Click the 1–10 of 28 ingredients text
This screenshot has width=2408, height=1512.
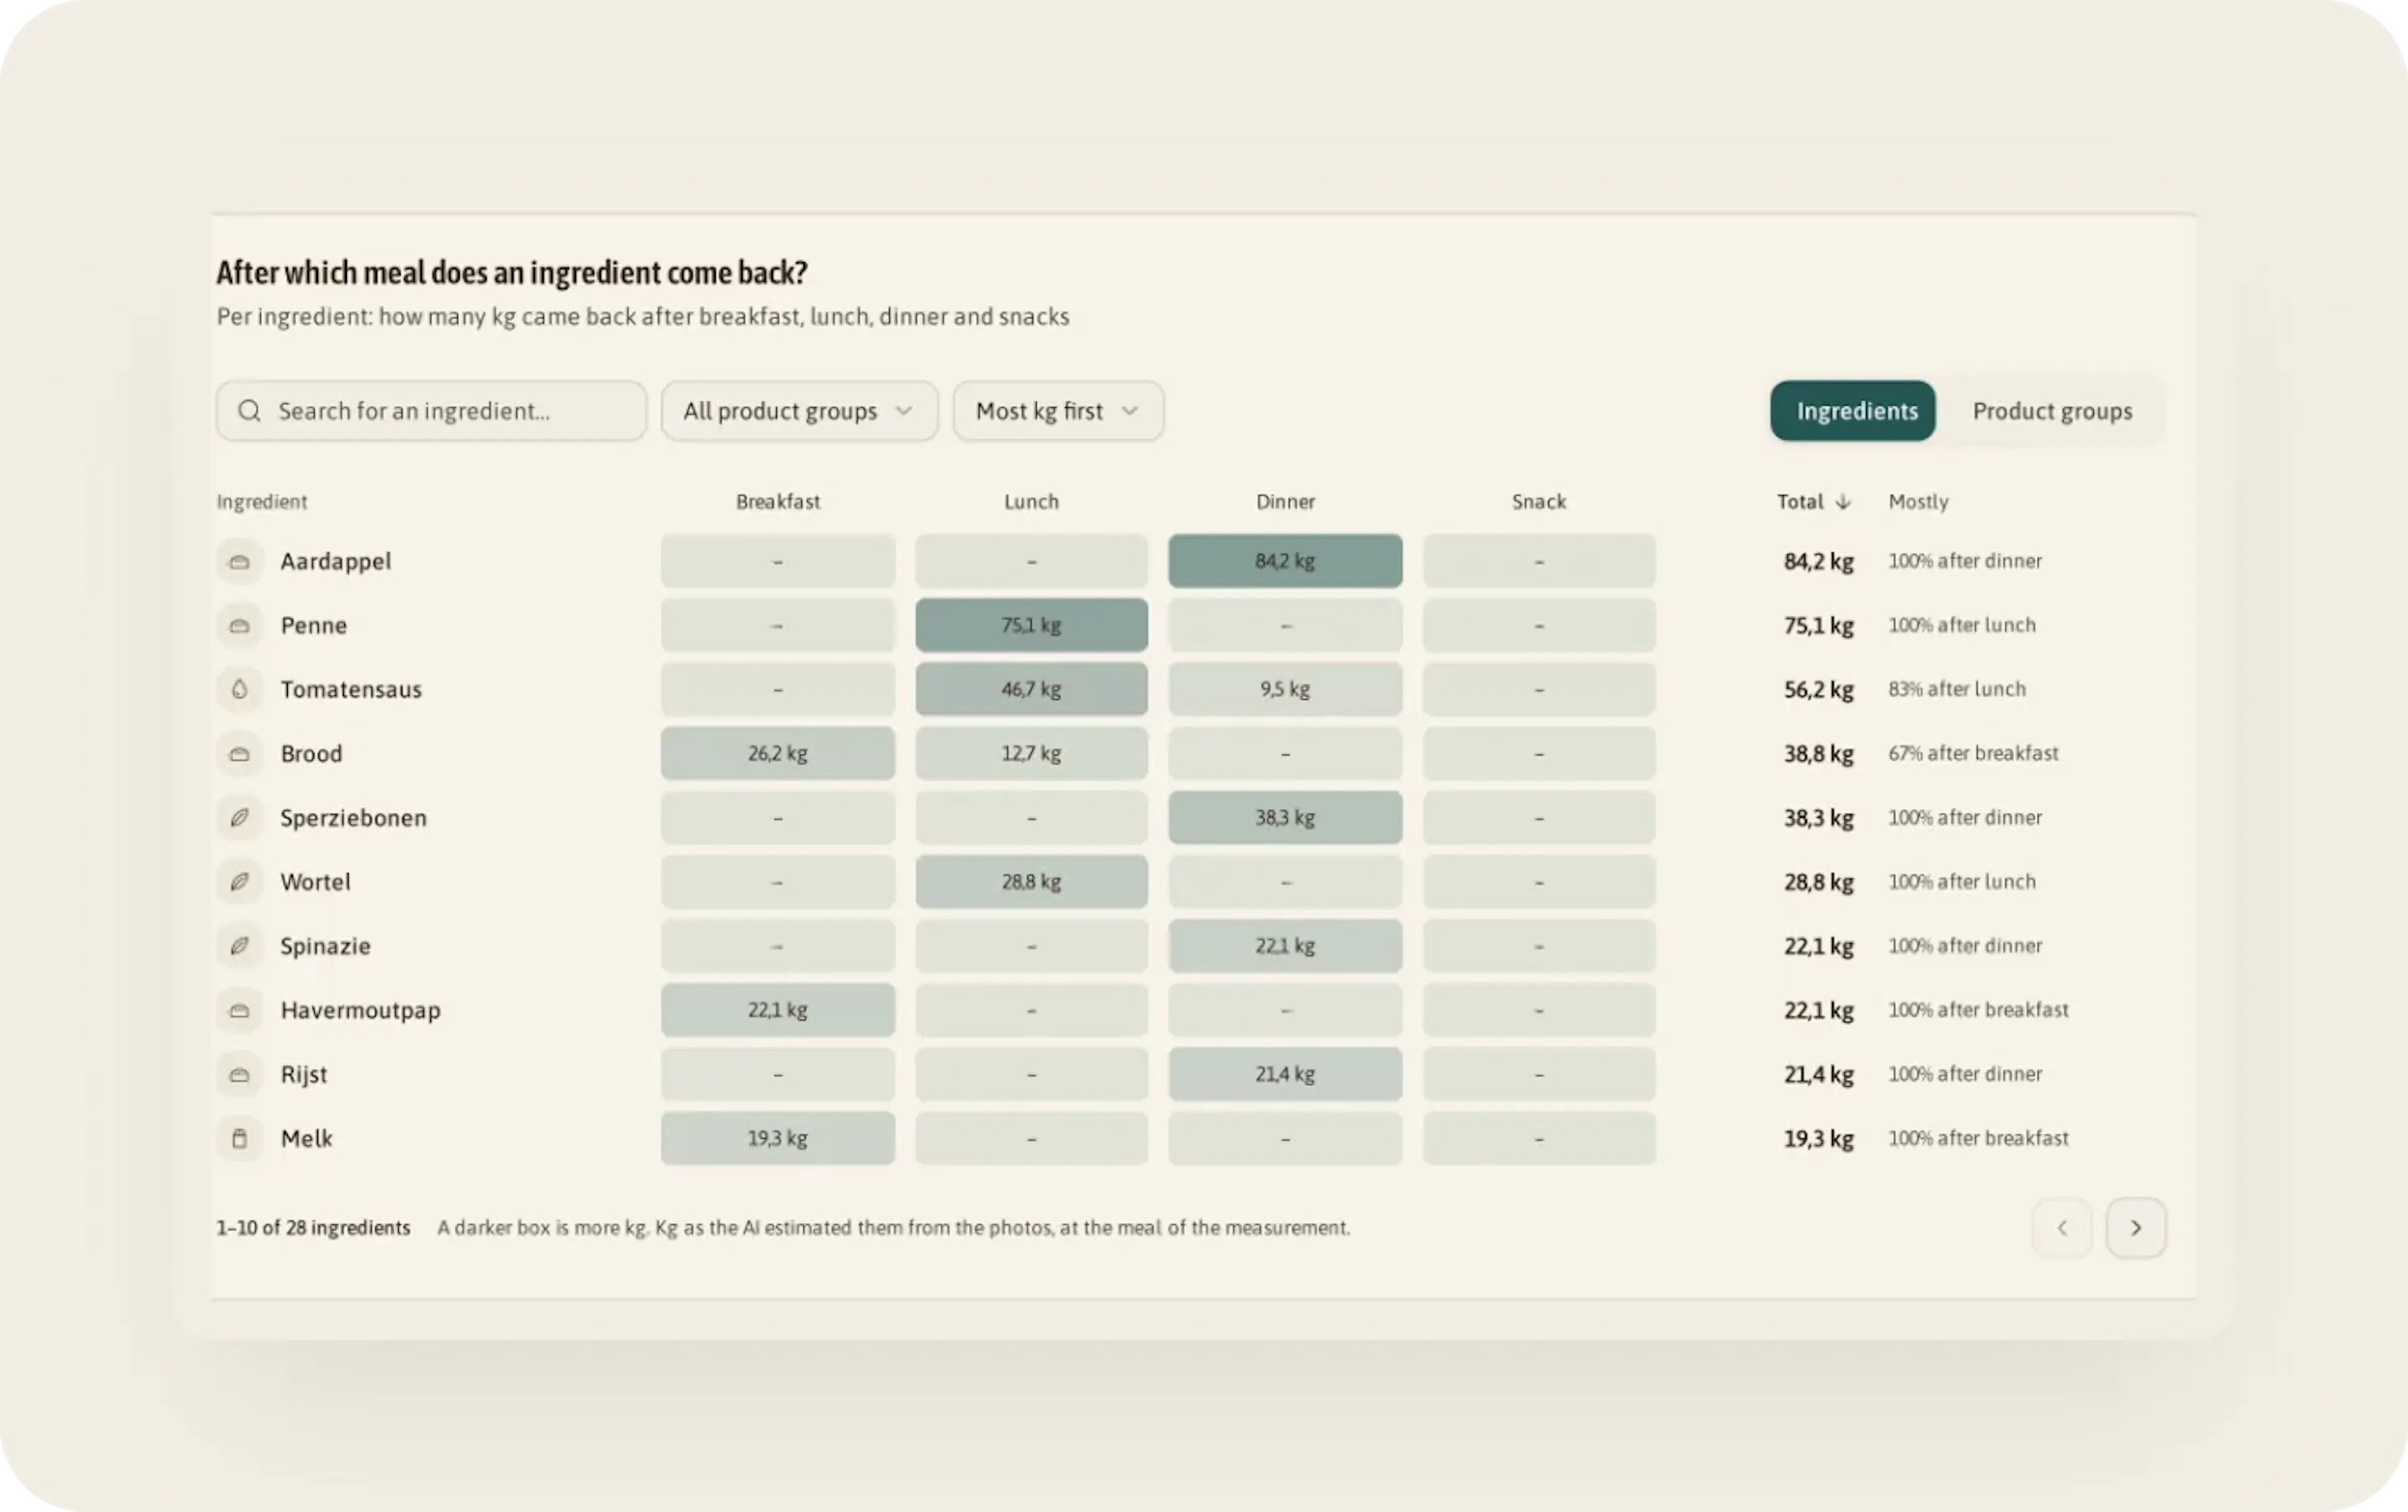point(313,1228)
